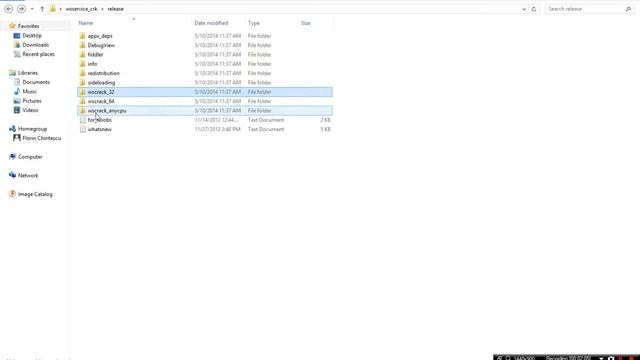Click the 2 KB size of for_noobs

tap(325, 120)
